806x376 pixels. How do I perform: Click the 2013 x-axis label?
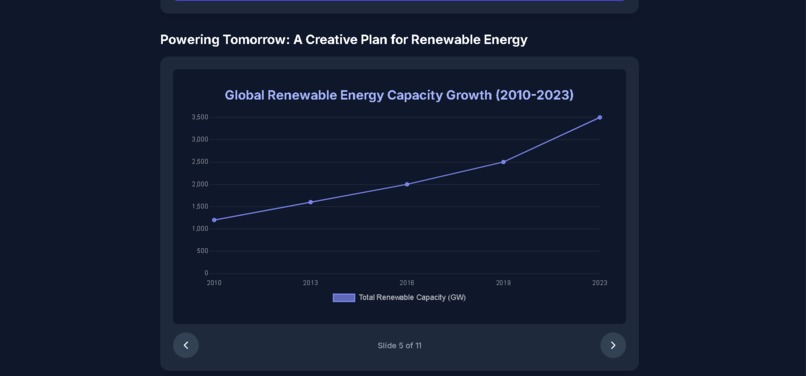310,283
